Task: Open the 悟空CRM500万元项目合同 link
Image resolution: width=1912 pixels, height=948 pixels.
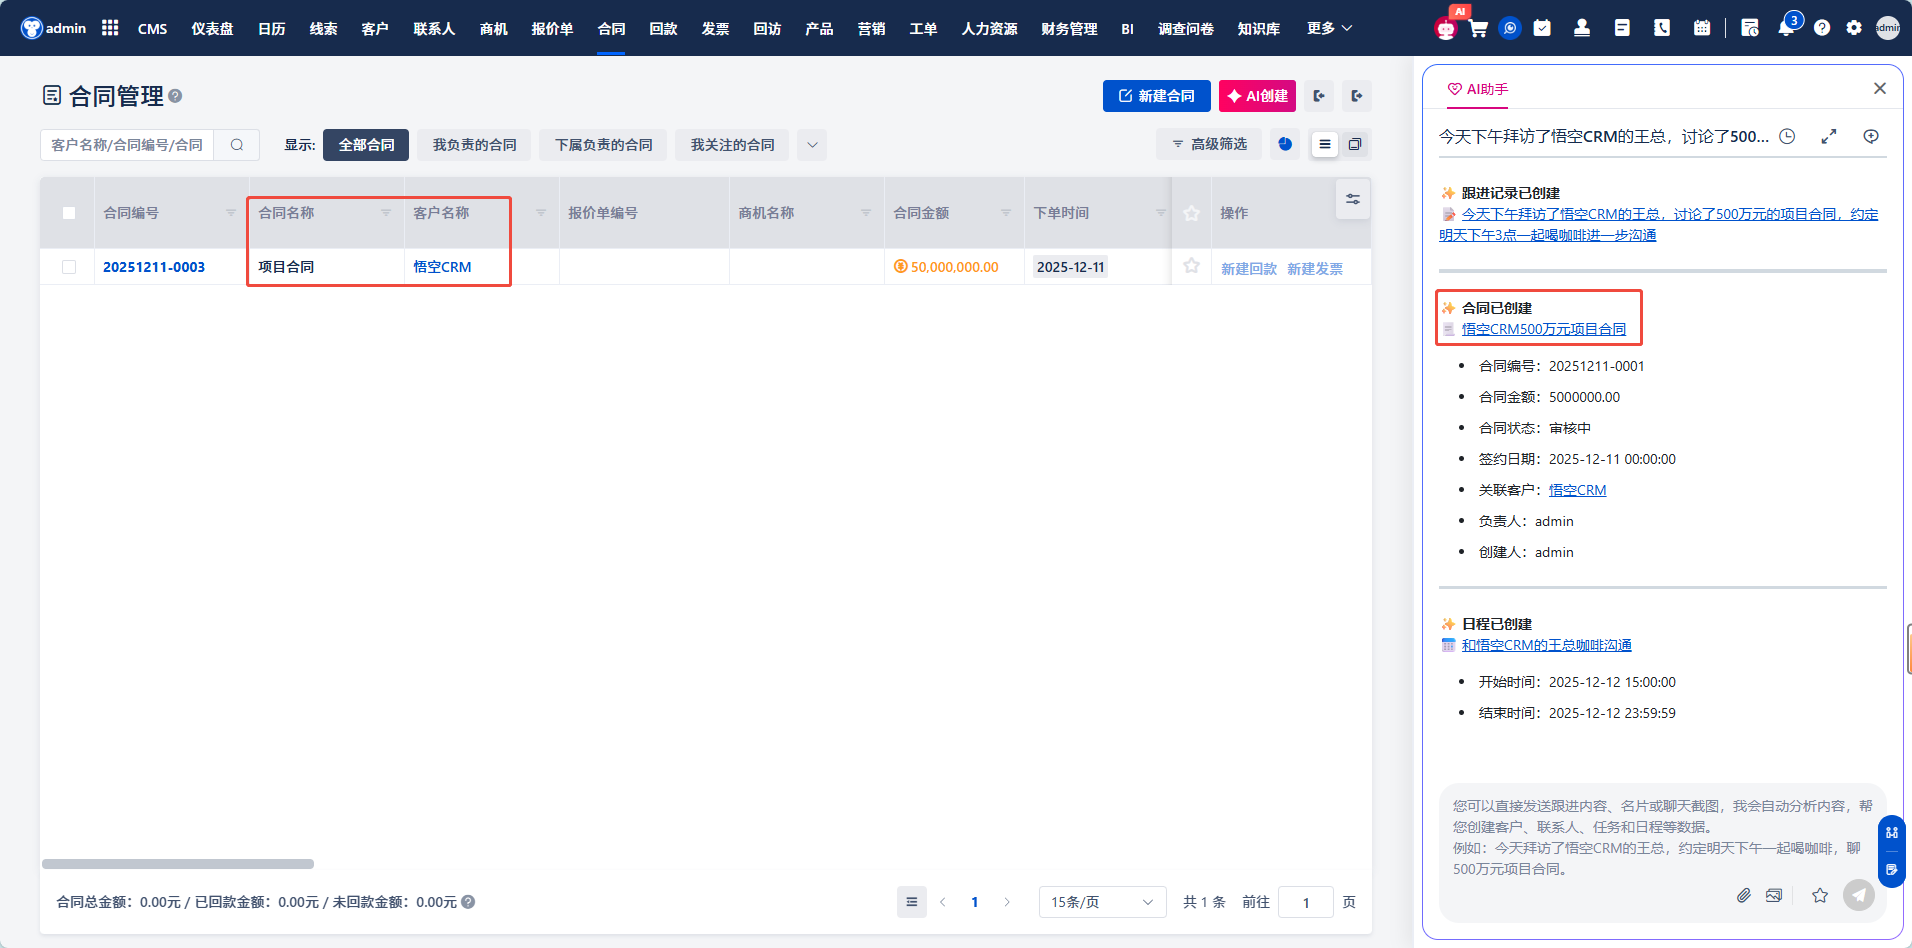Action: pyautogui.click(x=1543, y=329)
